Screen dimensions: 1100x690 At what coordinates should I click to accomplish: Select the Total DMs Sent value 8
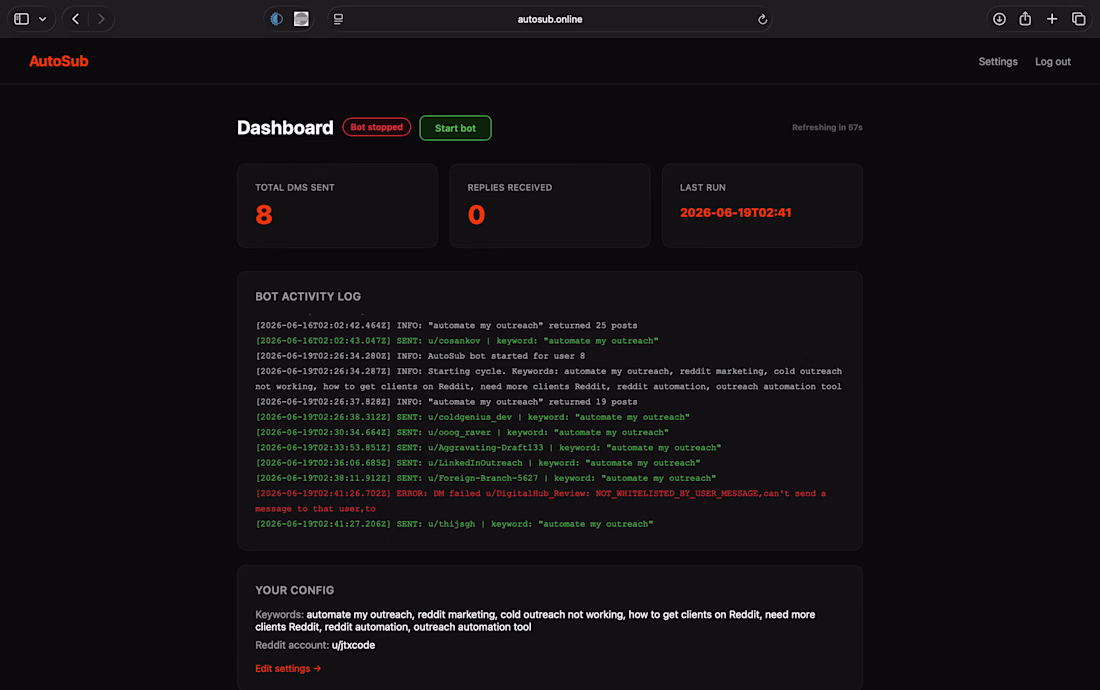(x=264, y=215)
